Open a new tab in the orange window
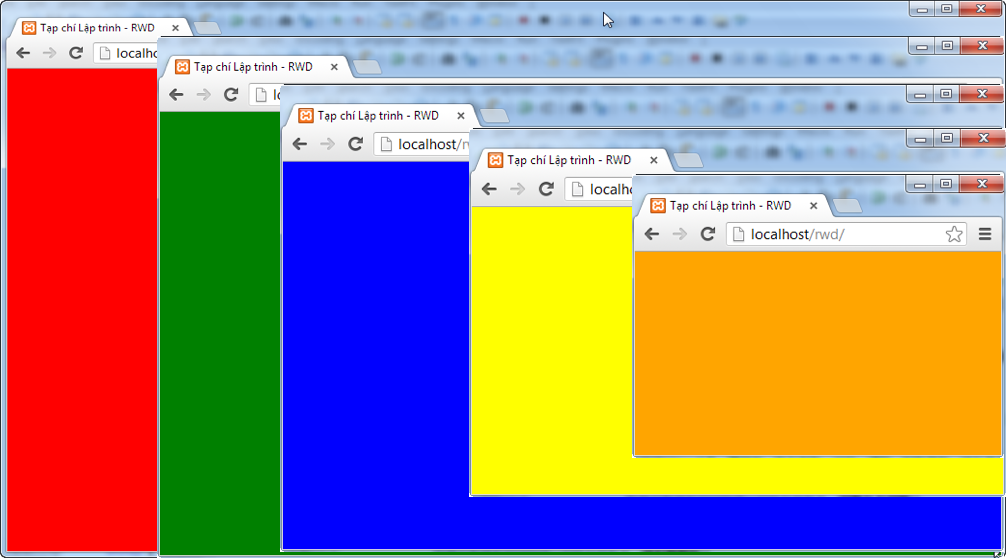This screenshot has height=558, width=1006. pyautogui.click(x=848, y=206)
